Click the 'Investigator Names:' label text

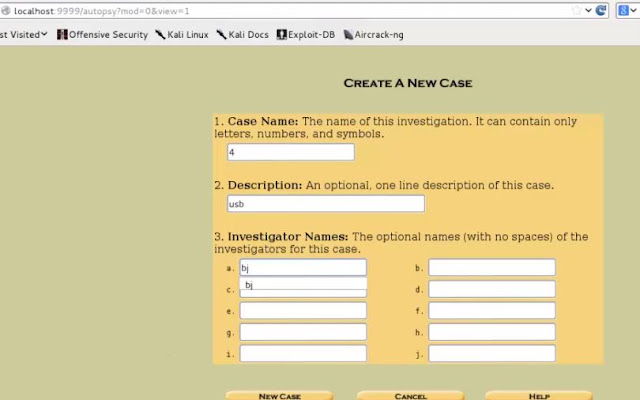pos(288,237)
